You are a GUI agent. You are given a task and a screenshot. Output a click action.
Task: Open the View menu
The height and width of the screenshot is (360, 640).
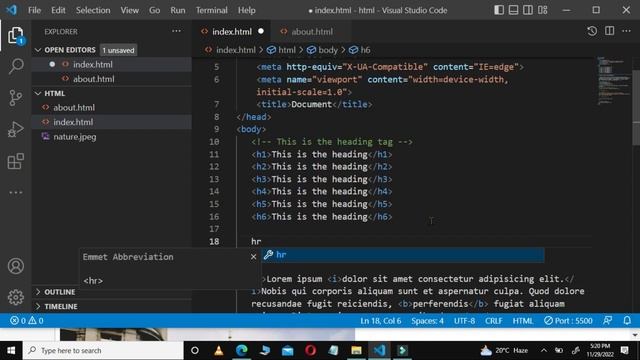coord(129,10)
